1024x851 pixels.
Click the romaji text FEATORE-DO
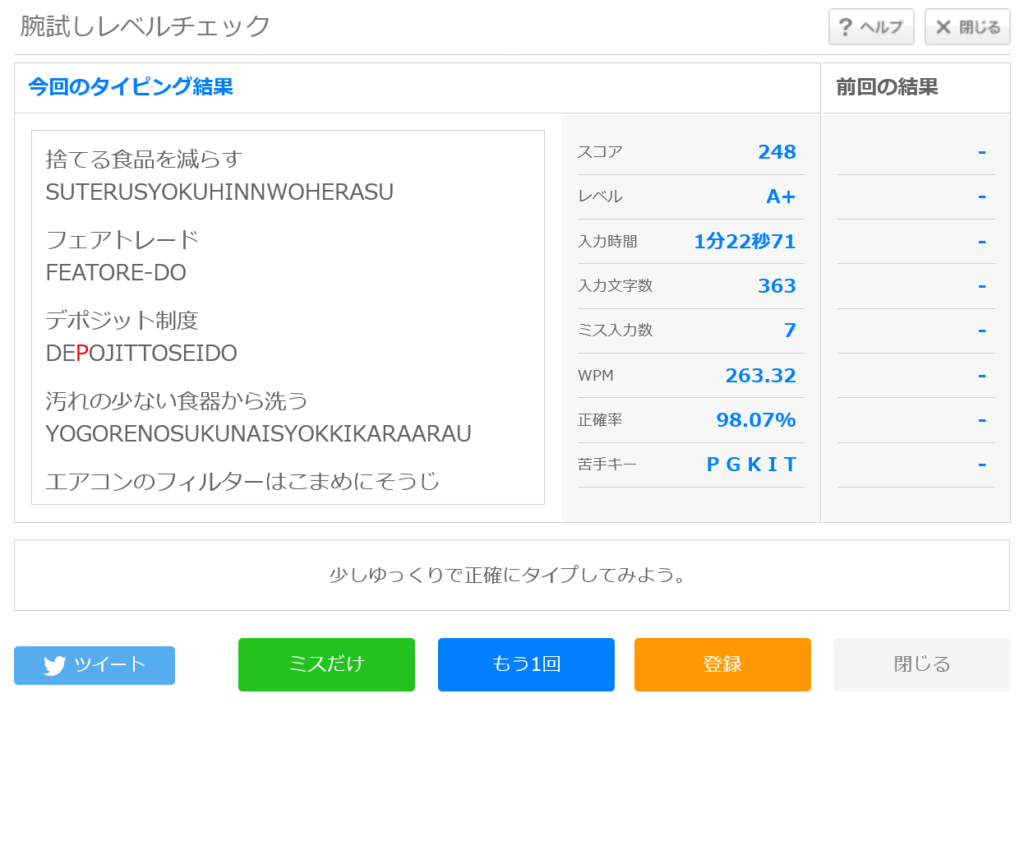coord(116,273)
